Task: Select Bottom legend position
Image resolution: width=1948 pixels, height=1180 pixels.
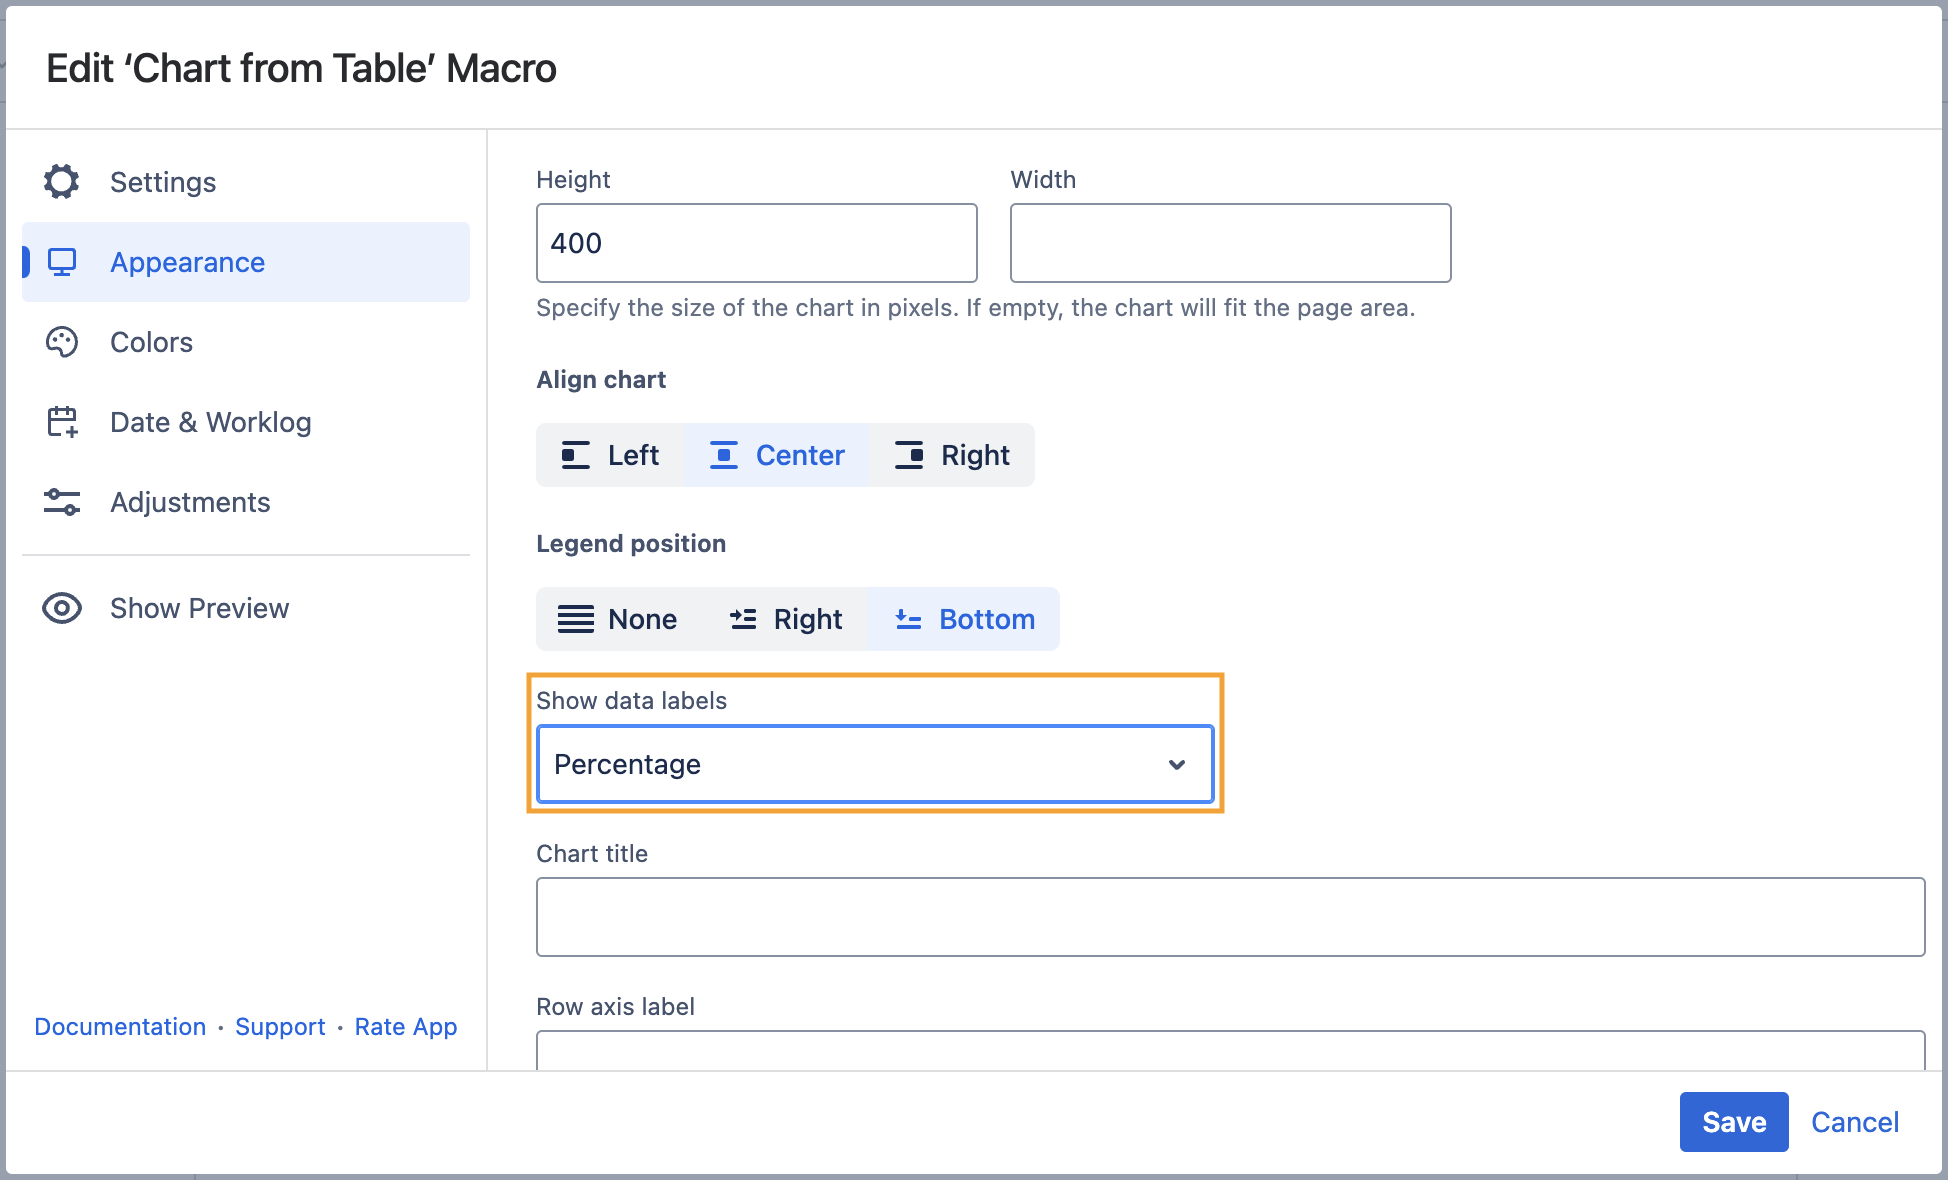Action: pos(964,619)
